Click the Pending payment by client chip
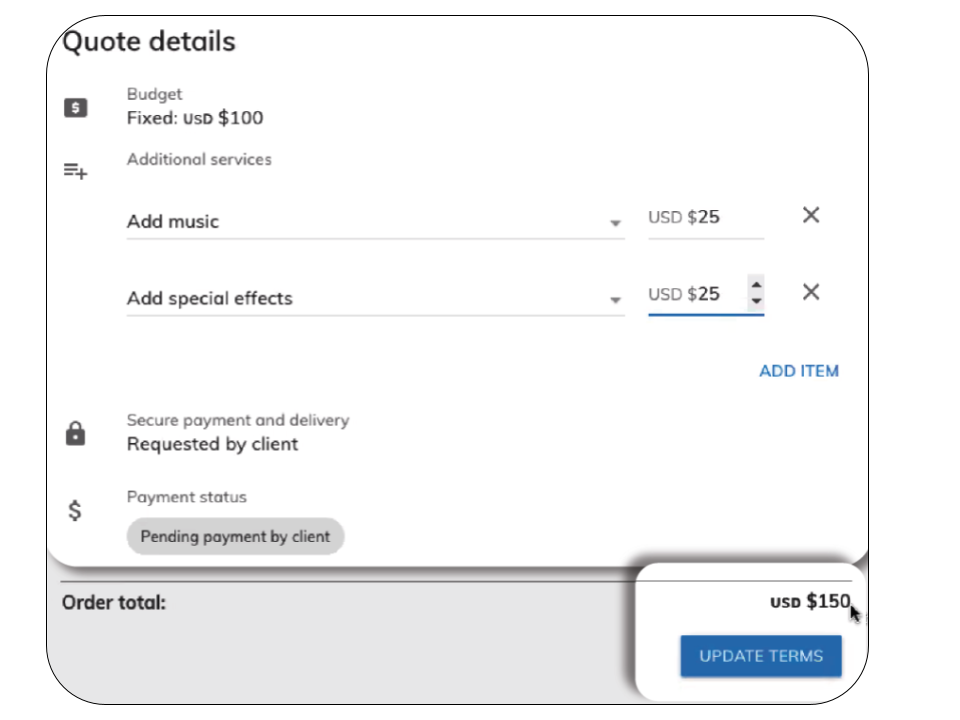 (x=235, y=536)
